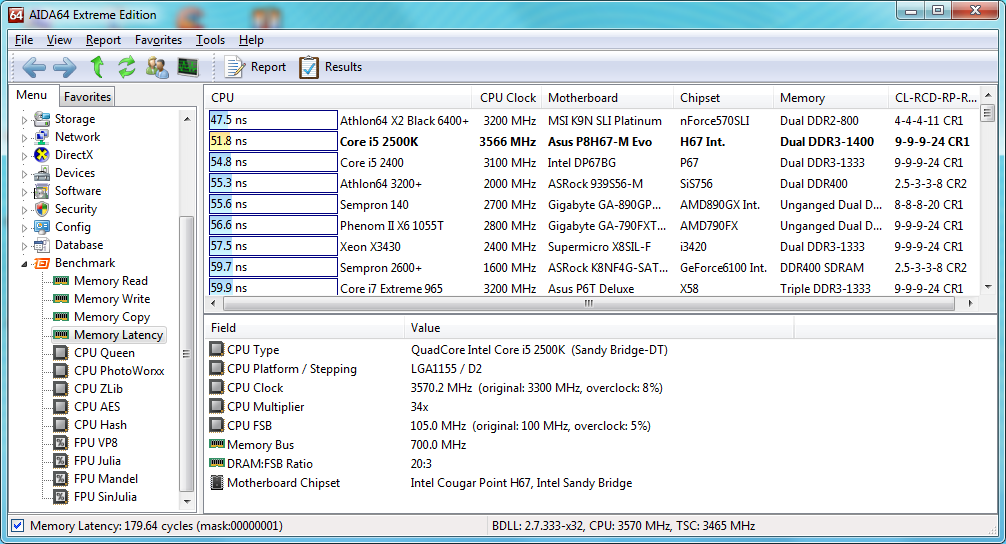The width and height of the screenshot is (1006, 544).
Task: Sort by the Motherboard column header
Action: click(608, 98)
